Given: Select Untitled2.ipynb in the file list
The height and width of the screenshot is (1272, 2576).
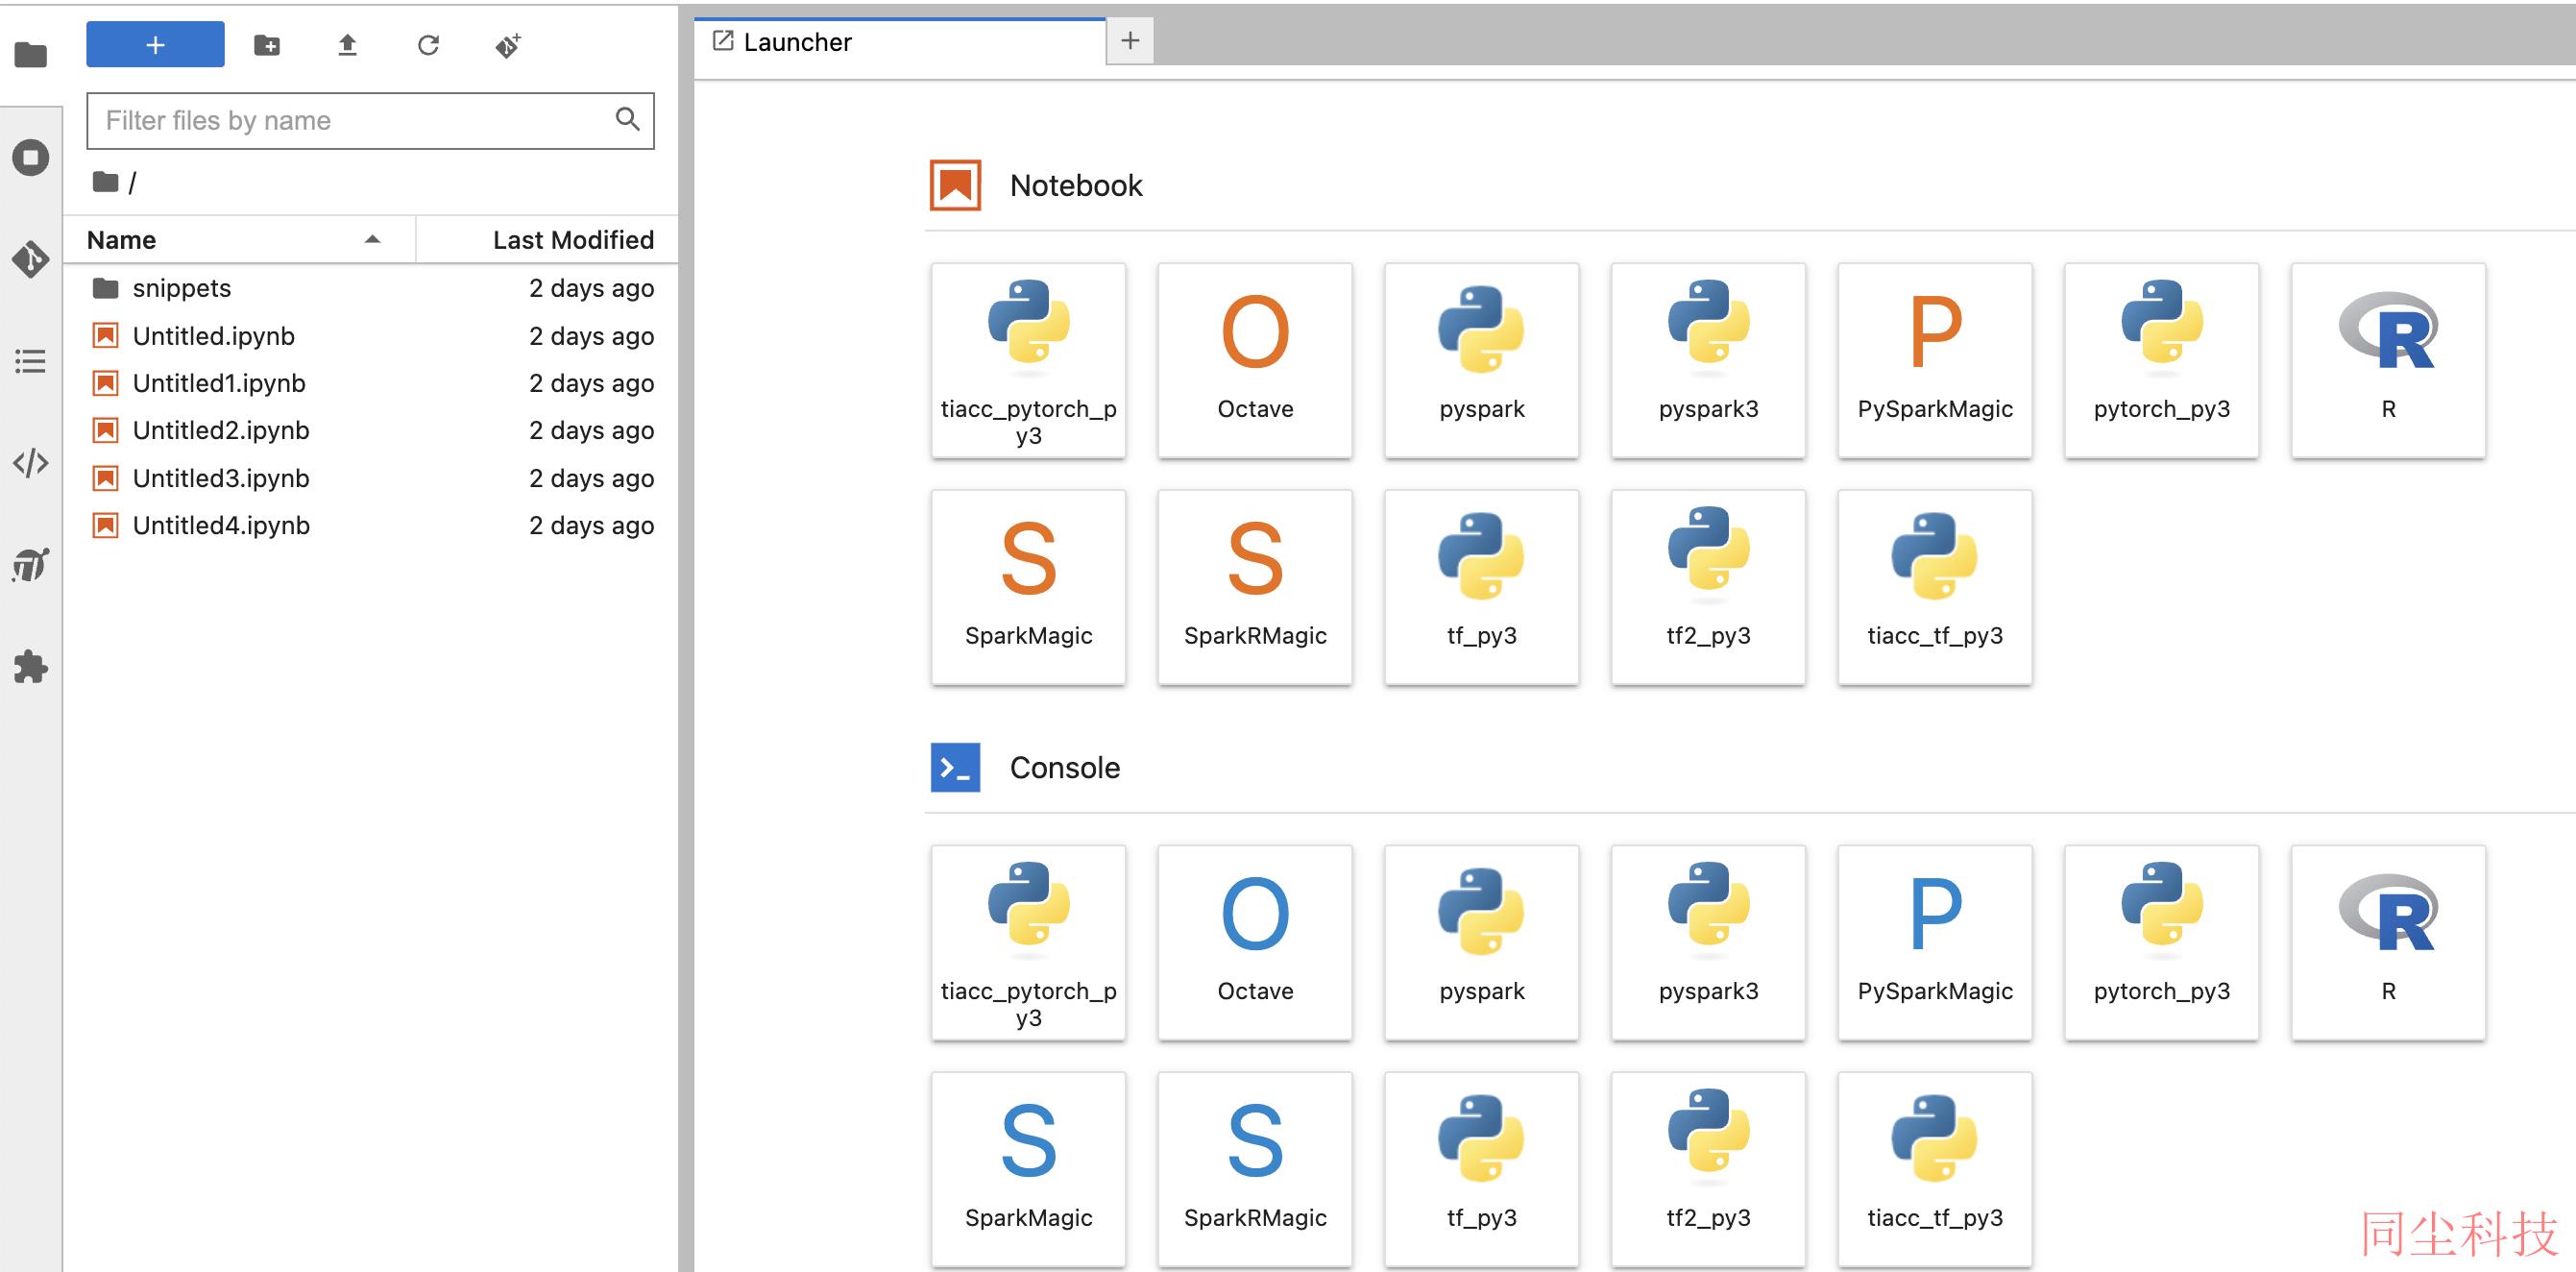Looking at the screenshot, I should tap(370, 430).
